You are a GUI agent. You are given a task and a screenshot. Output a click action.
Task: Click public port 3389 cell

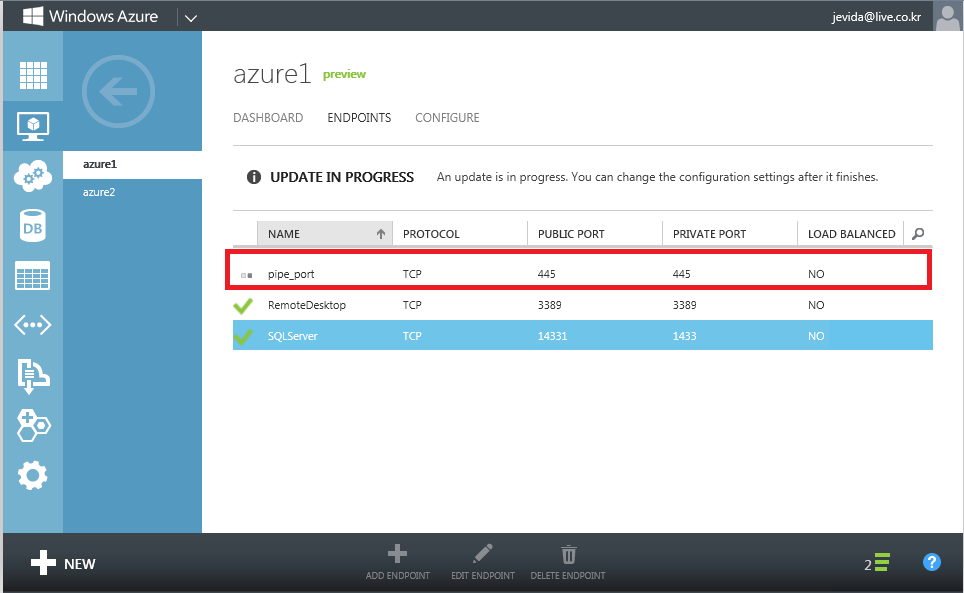point(550,305)
